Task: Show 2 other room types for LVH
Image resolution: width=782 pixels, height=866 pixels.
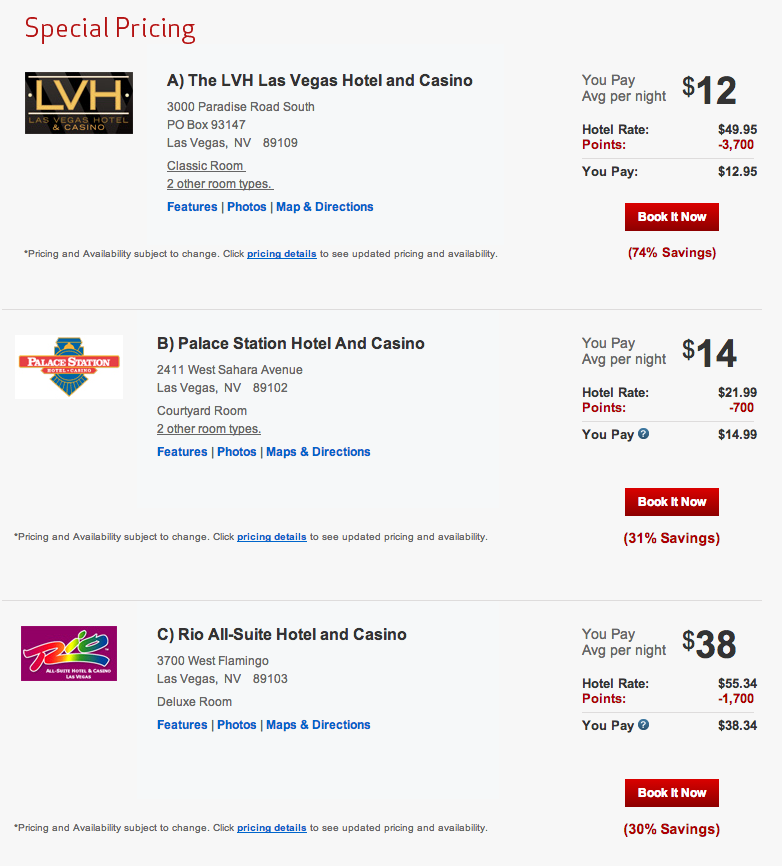Action: tap(220, 184)
